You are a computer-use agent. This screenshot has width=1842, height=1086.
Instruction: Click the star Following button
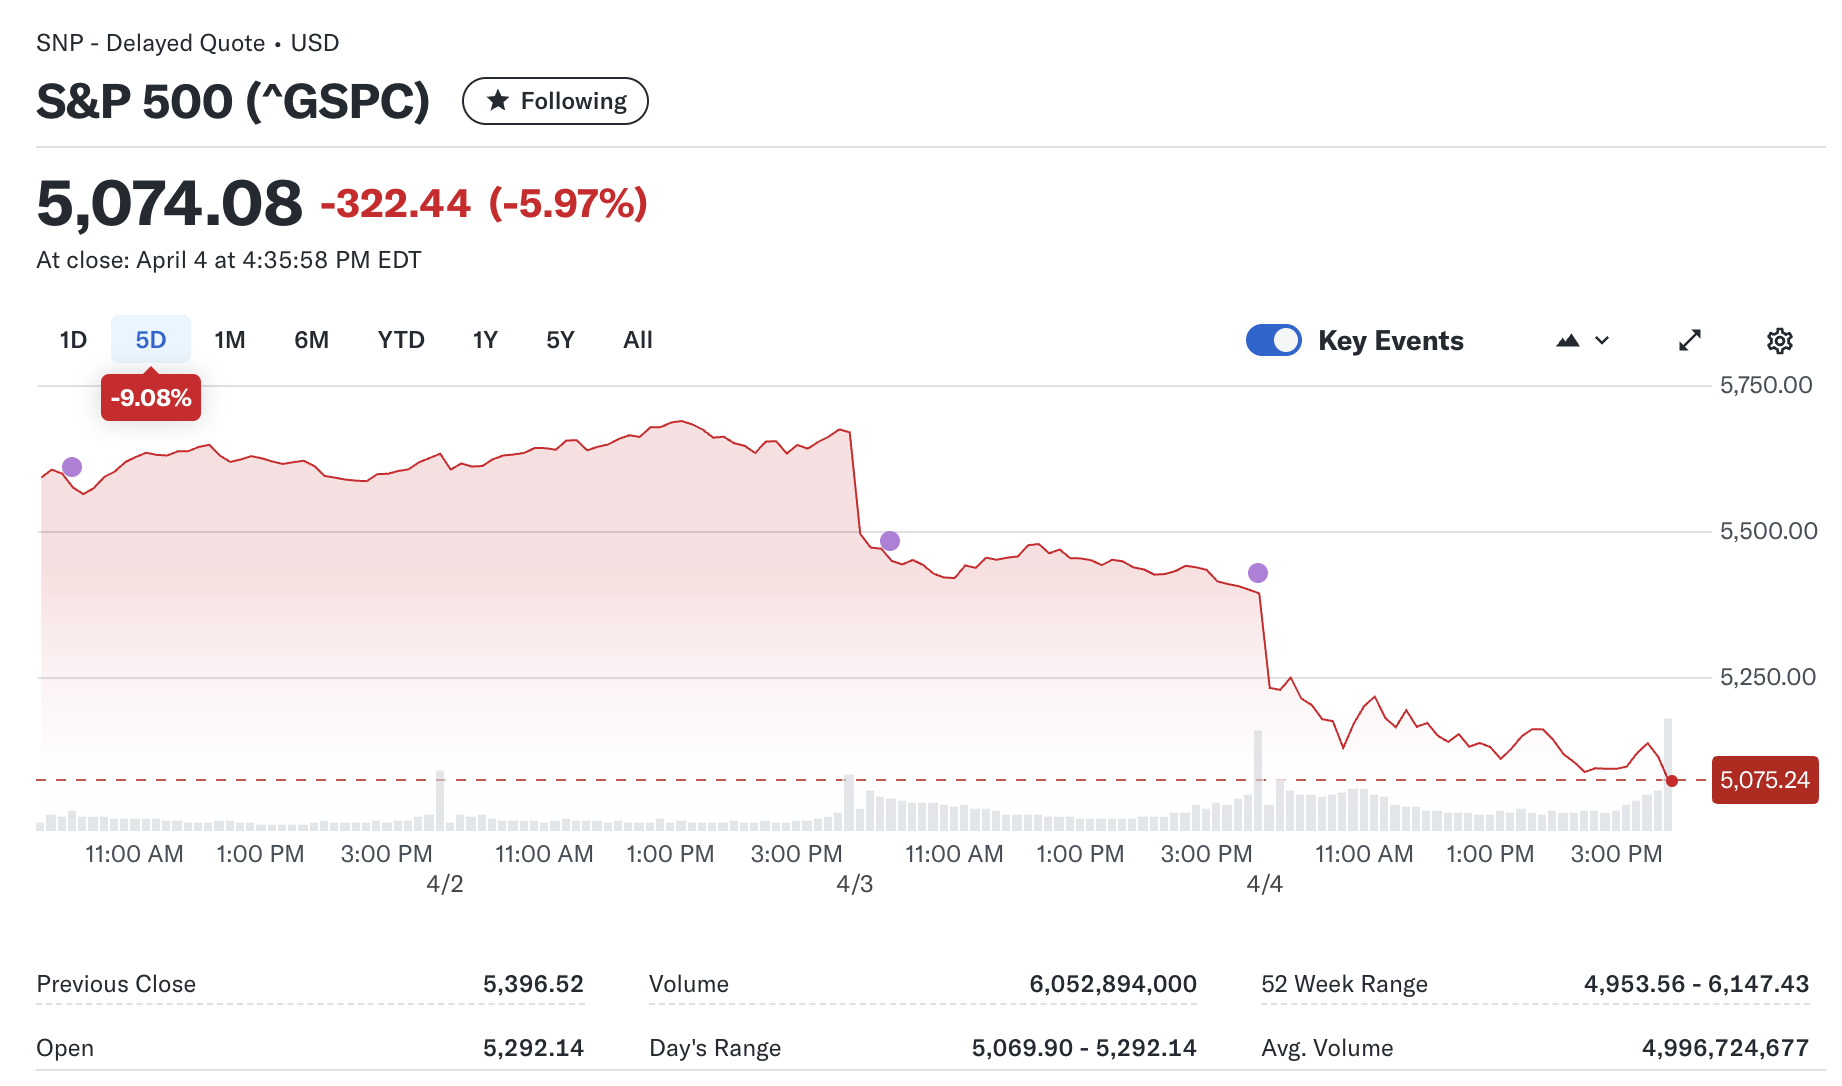point(555,101)
